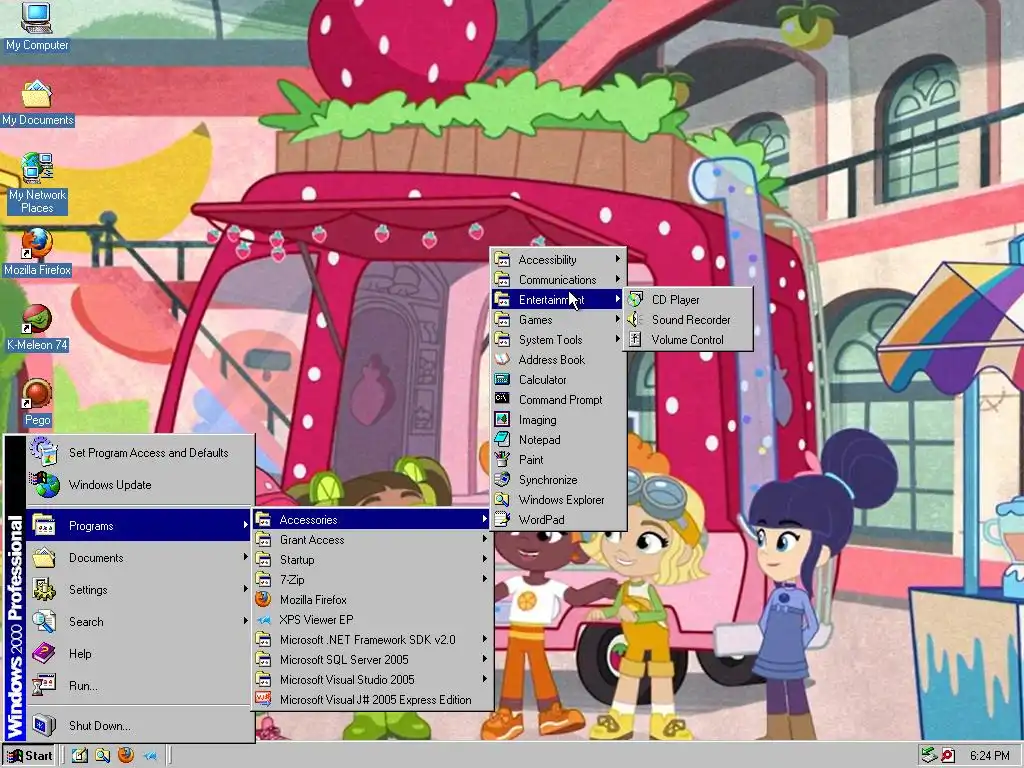Viewport: 1024px width, 768px height.
Task: Click Windows Explorer quick launch magnifier icon
Action: tap(103, 756)
